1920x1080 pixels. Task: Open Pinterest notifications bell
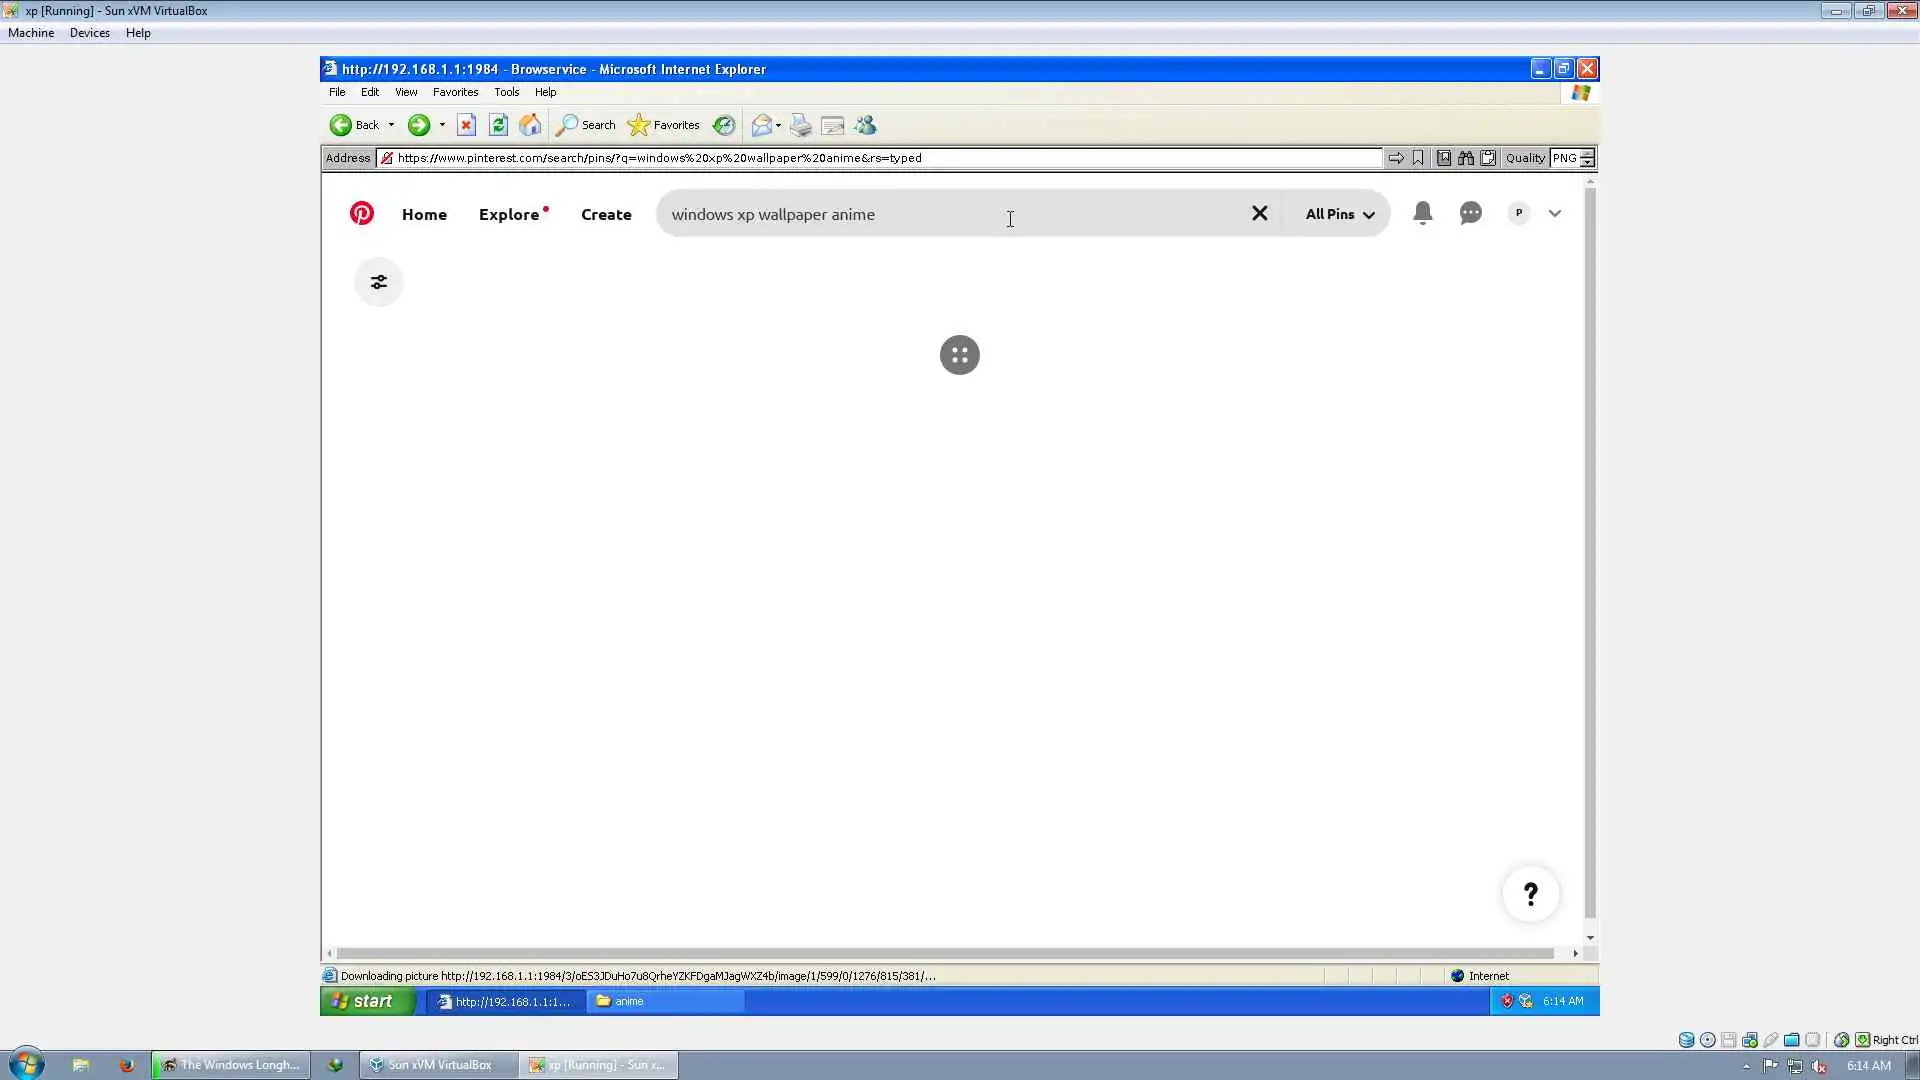point(1422,213)
